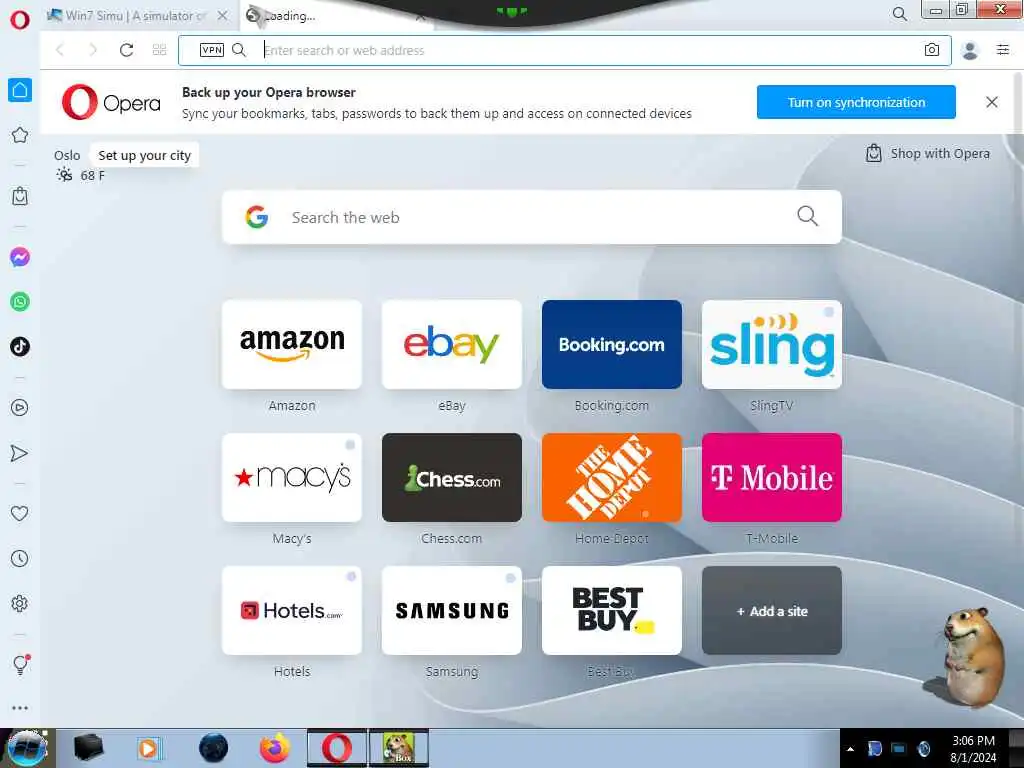Open the Chess.com speed dial tile
The height and width of the screenshot is (768, 1024).
point(452,477)
